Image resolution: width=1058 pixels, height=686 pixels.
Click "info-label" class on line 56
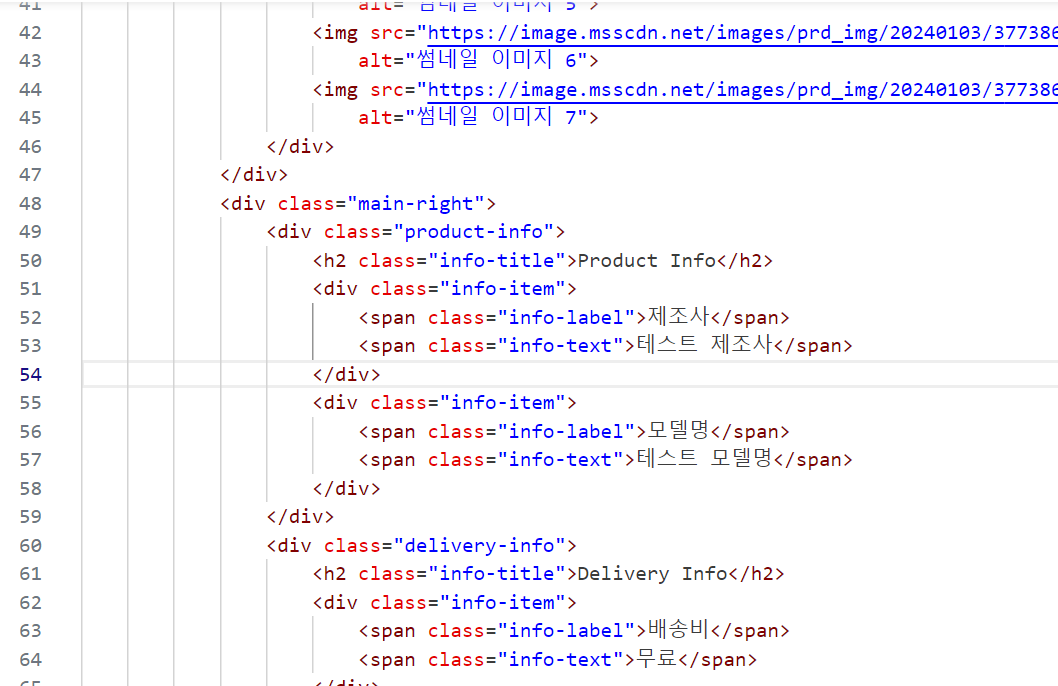566,432
